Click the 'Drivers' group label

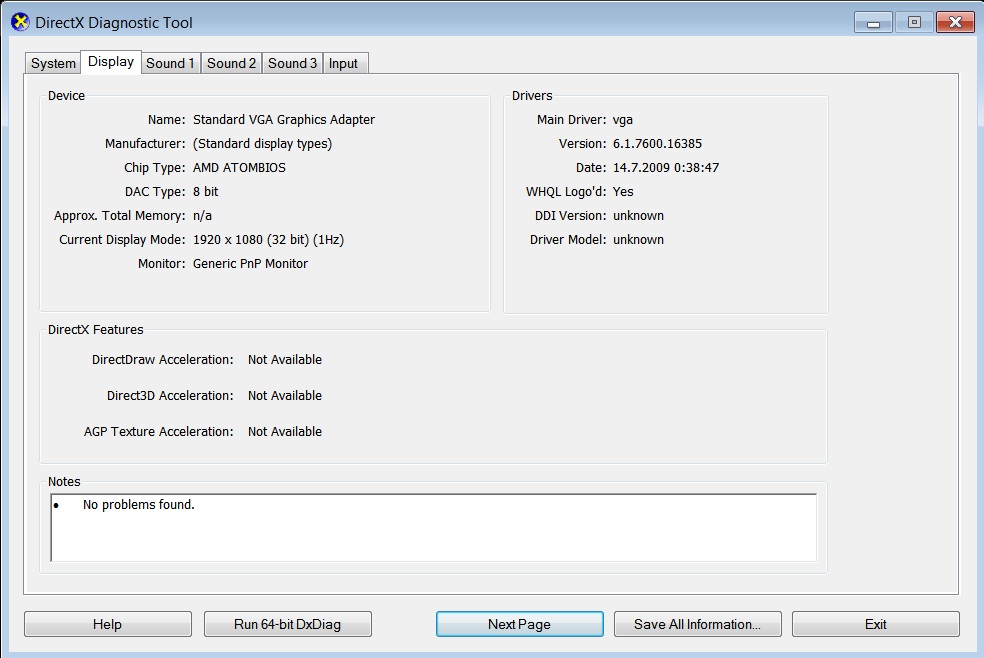coord(532,95)
